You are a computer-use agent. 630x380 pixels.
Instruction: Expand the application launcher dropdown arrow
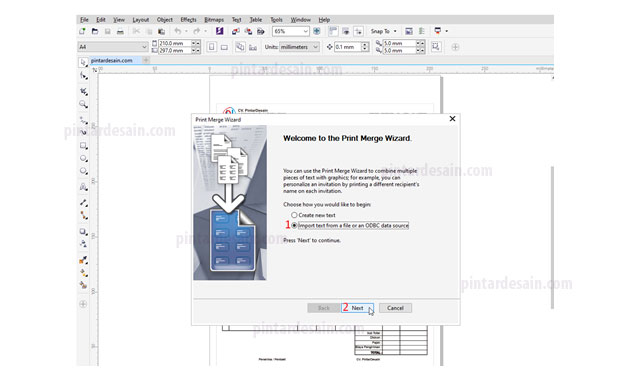click(446, 31)
